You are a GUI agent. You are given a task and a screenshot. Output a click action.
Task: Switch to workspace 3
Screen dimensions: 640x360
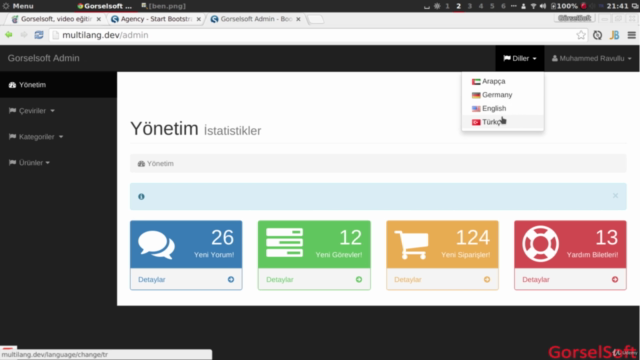[469, 6]
